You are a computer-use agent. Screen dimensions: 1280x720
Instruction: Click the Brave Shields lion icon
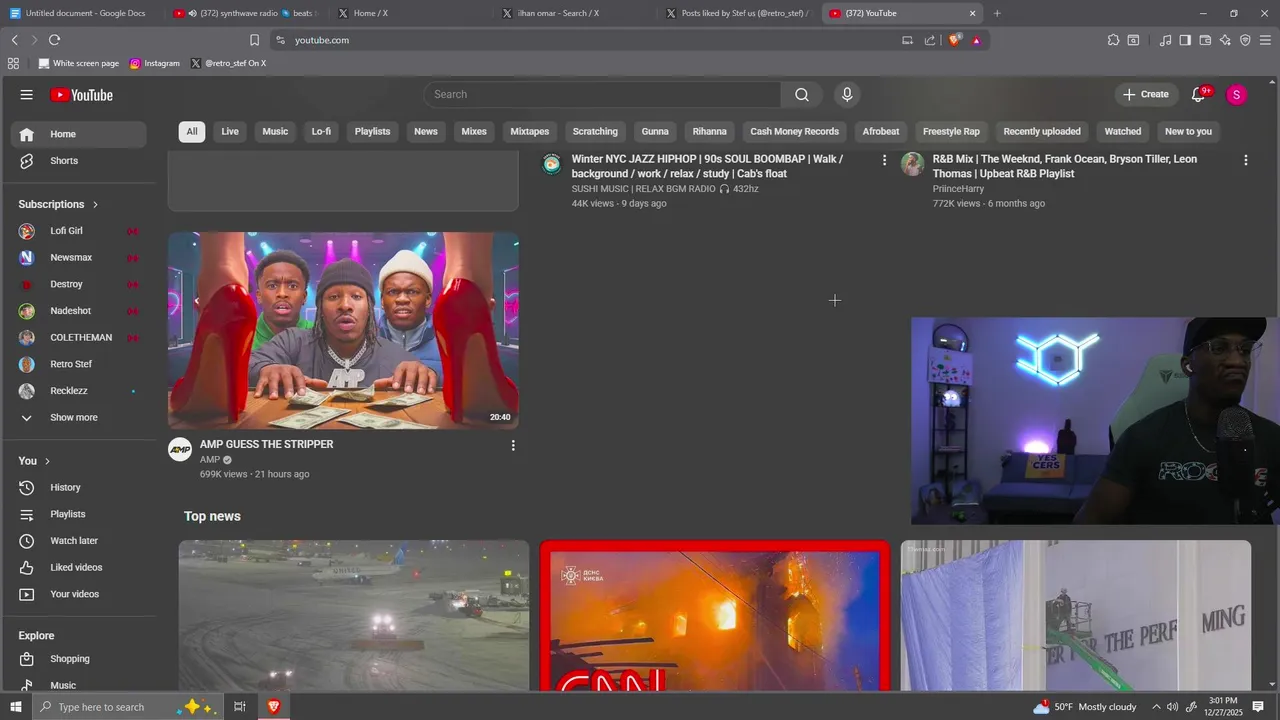(x=954, y=40)
